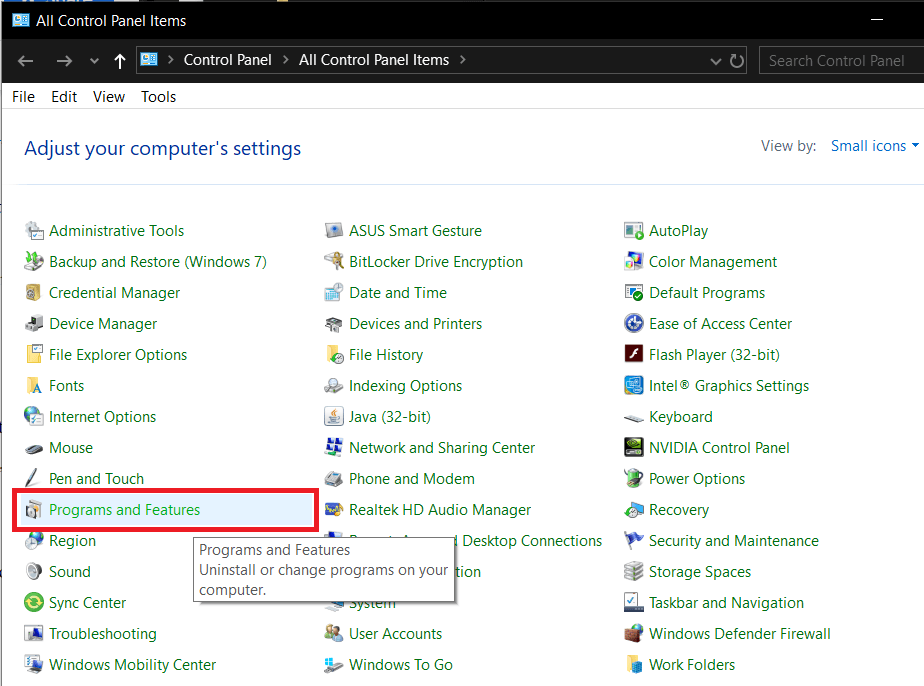Open the View menu
The height and width of the screenshot is (686, 924).
pyautogui.click(x=108, y=96)
